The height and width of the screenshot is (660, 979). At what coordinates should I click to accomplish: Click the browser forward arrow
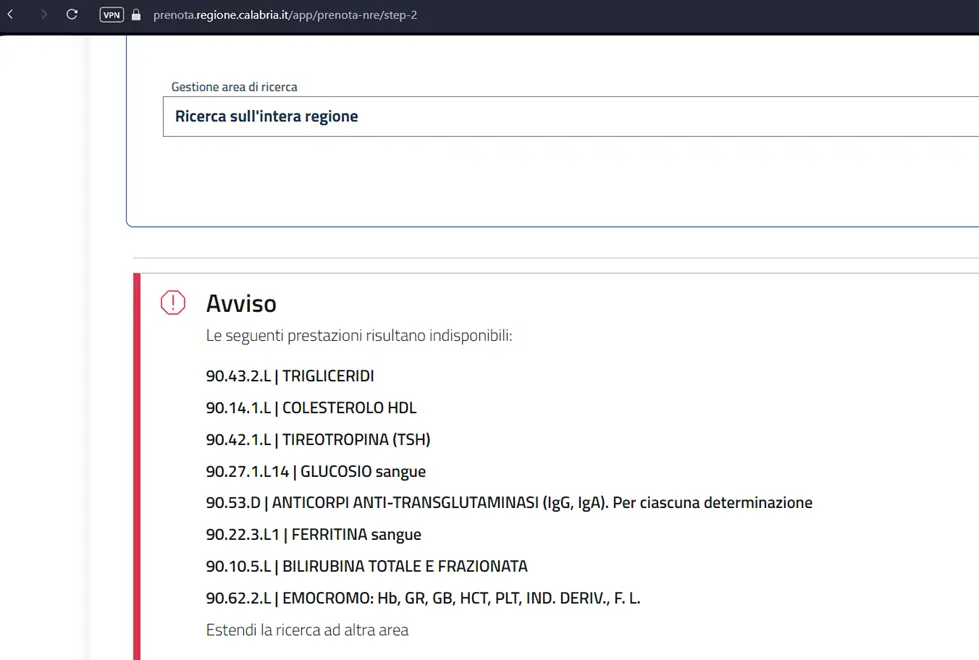point(43,14)
